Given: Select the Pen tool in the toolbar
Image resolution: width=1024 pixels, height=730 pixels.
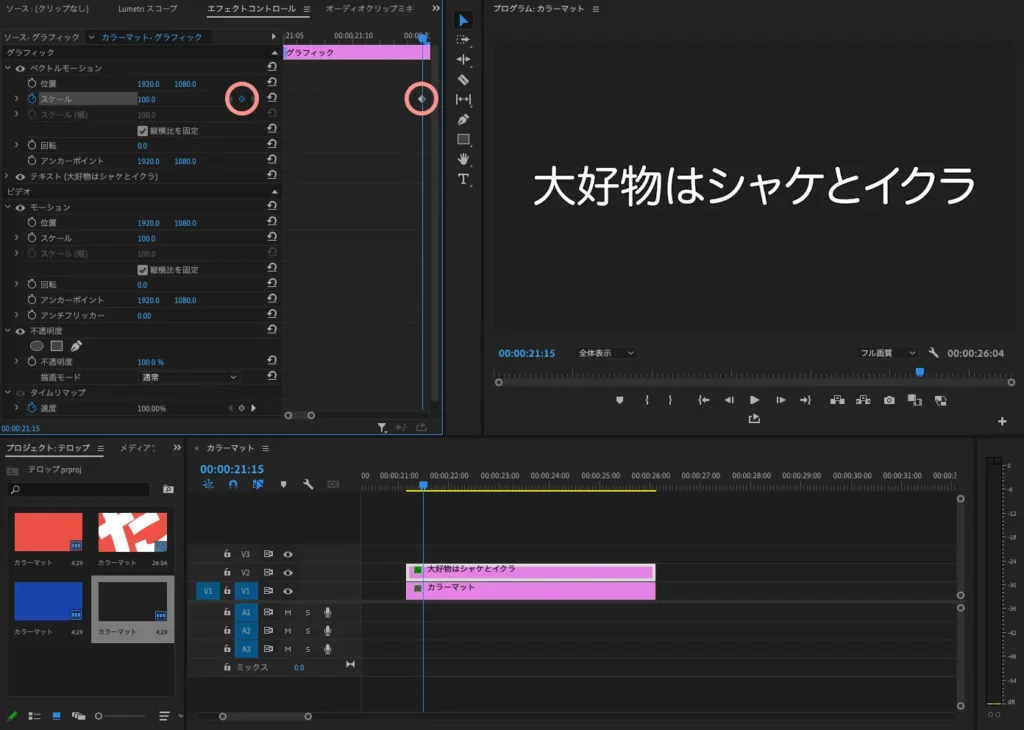Looking at the screenshot, I should 463,120.
